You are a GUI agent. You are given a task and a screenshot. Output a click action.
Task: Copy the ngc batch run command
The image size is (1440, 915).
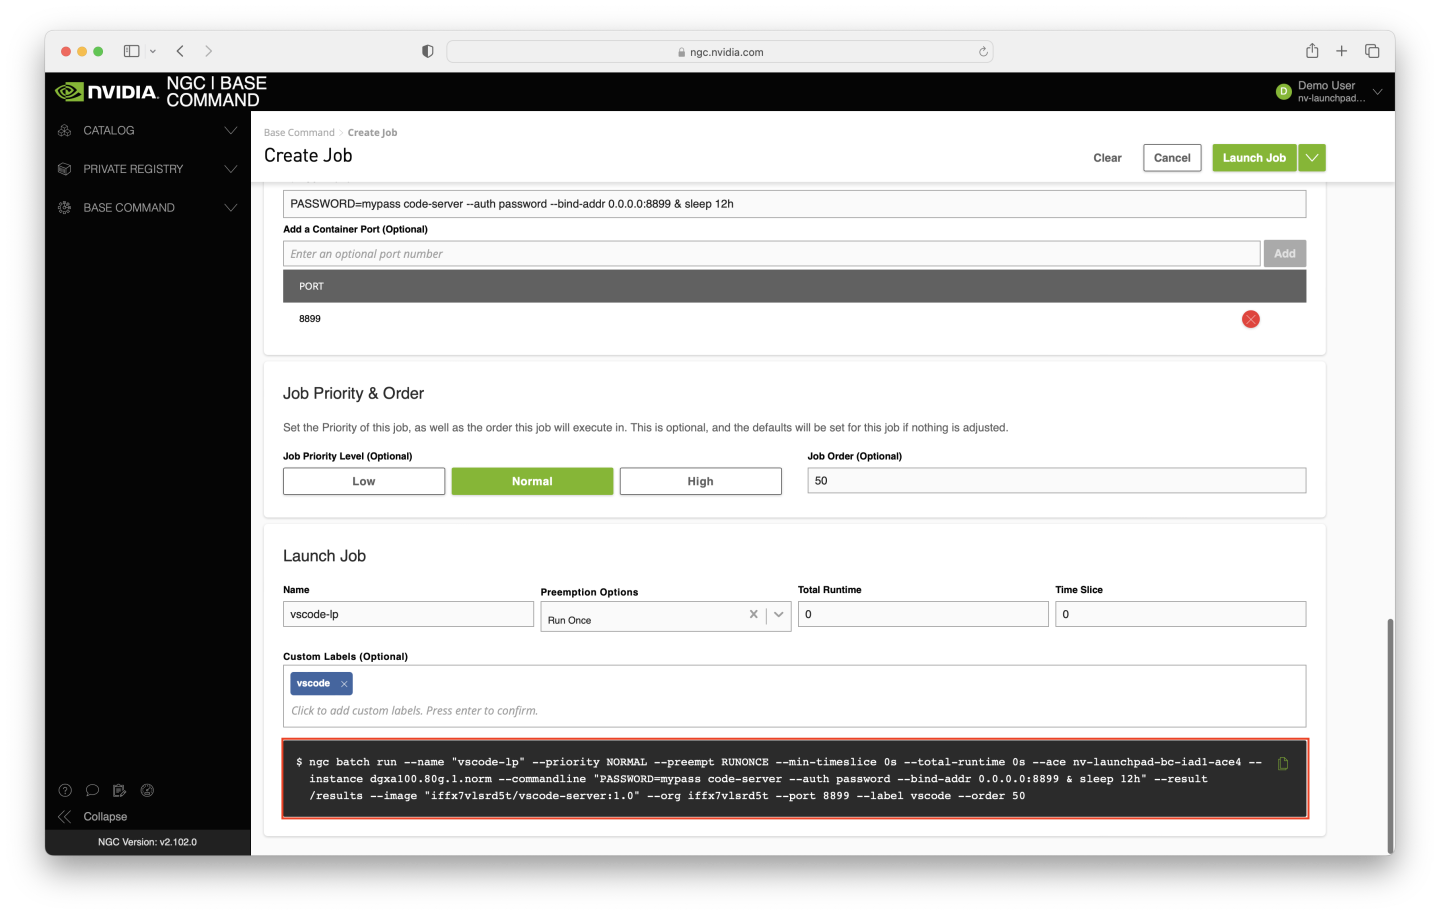click(1283, 764)
